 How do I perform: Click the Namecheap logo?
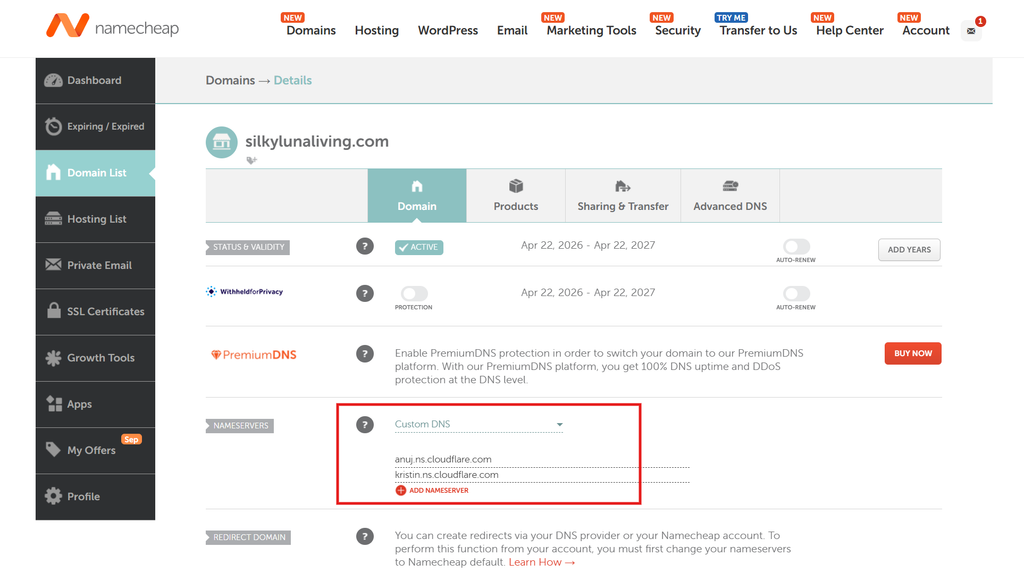point(112,27)
